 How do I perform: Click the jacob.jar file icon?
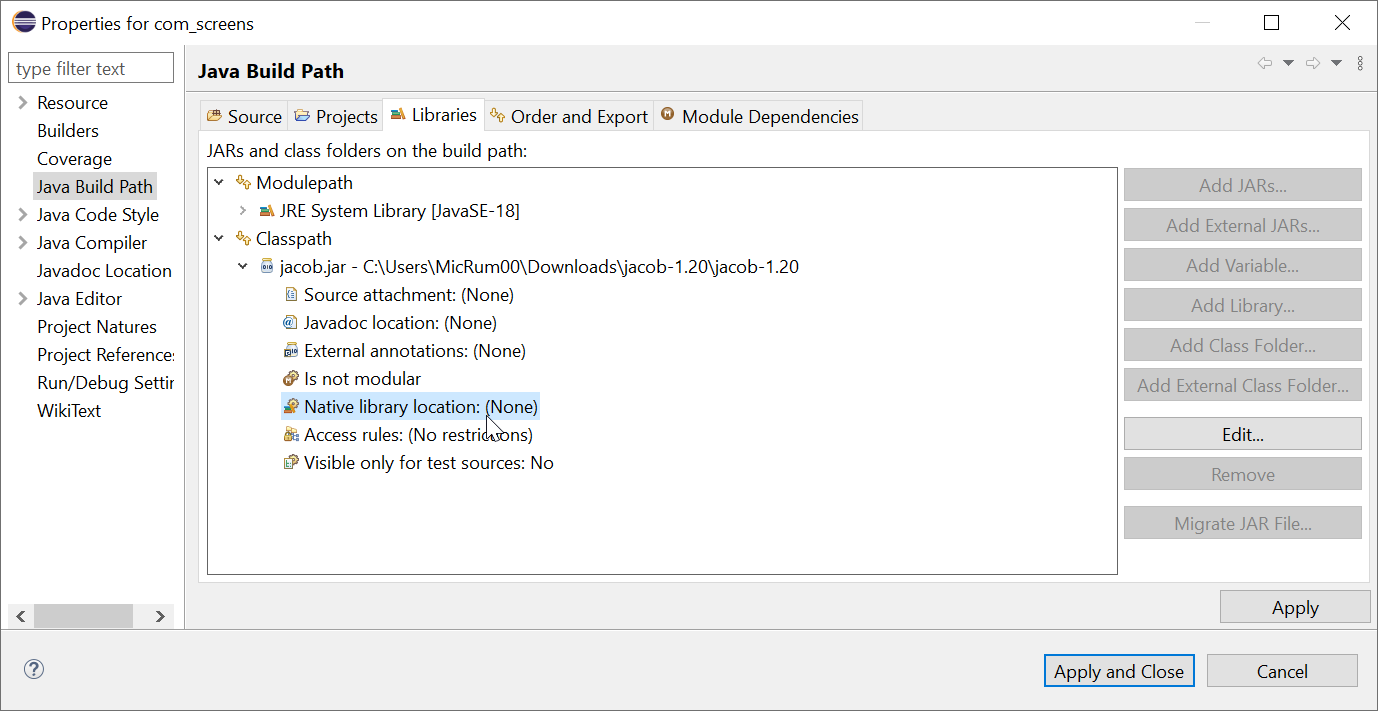click(x=267, y=266)
